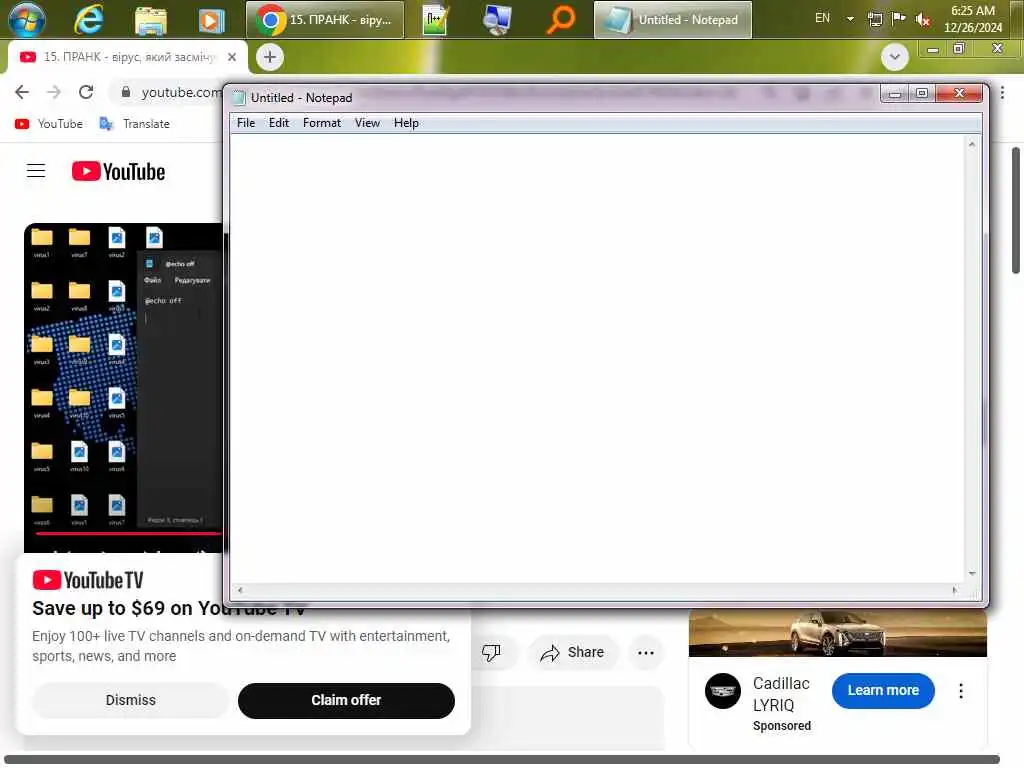Launch Internet Explorer from the taskbar

pyautogui.click(x=89, y=19)
